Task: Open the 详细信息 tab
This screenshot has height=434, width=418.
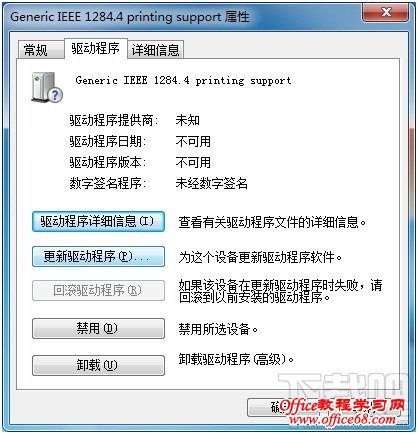Action: 155,50
